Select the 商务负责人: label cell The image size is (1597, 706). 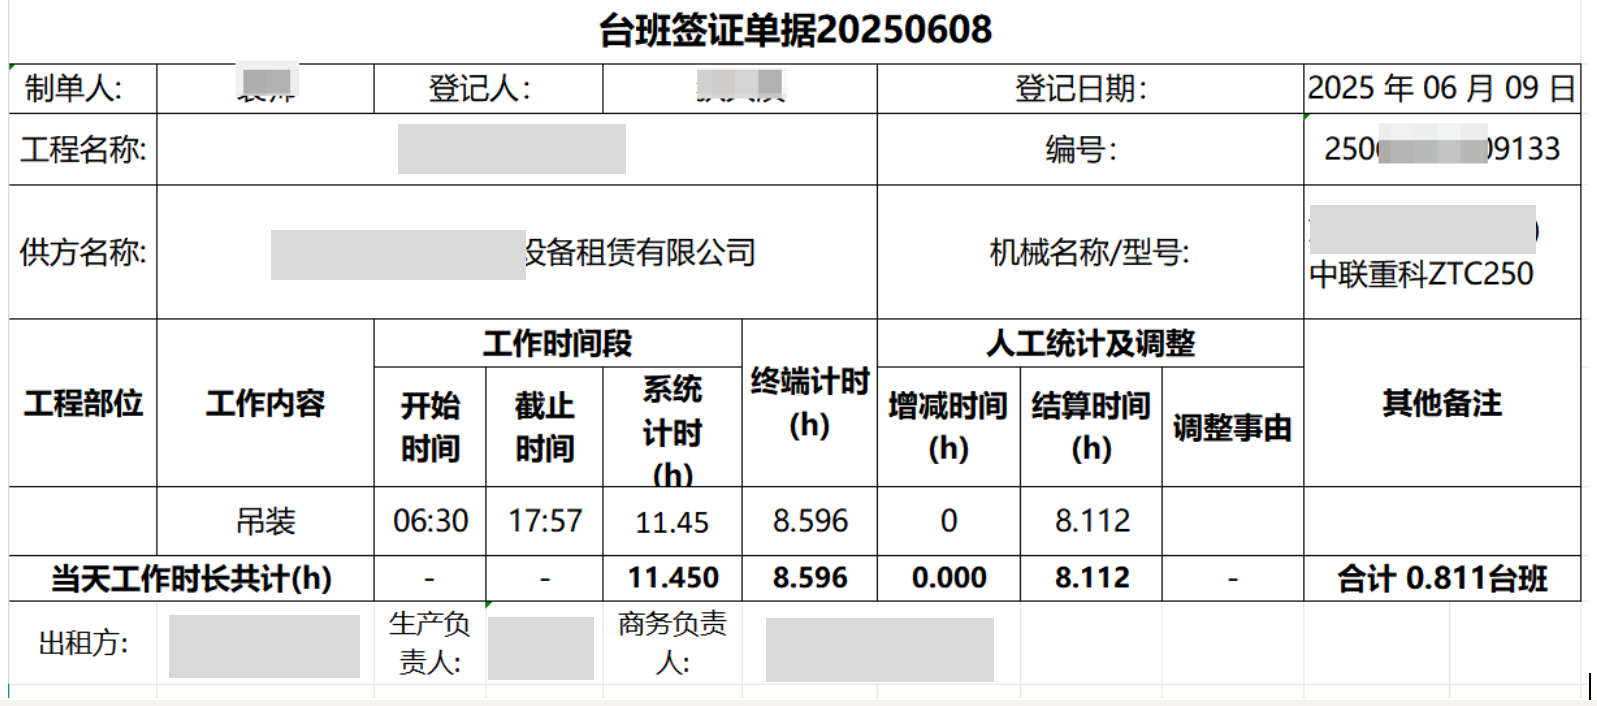point(672,643)
